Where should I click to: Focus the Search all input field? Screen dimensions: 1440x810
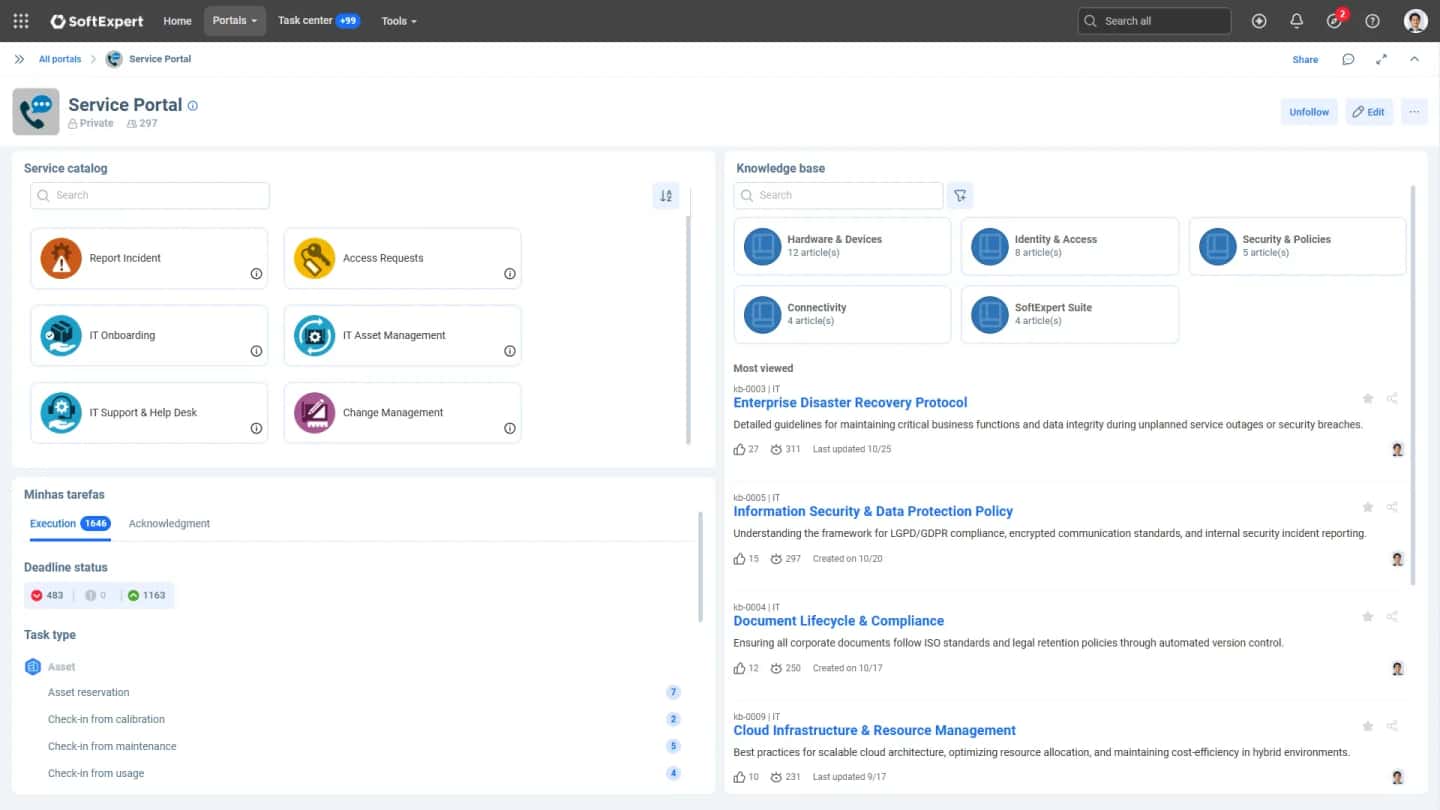(1155, 21)
